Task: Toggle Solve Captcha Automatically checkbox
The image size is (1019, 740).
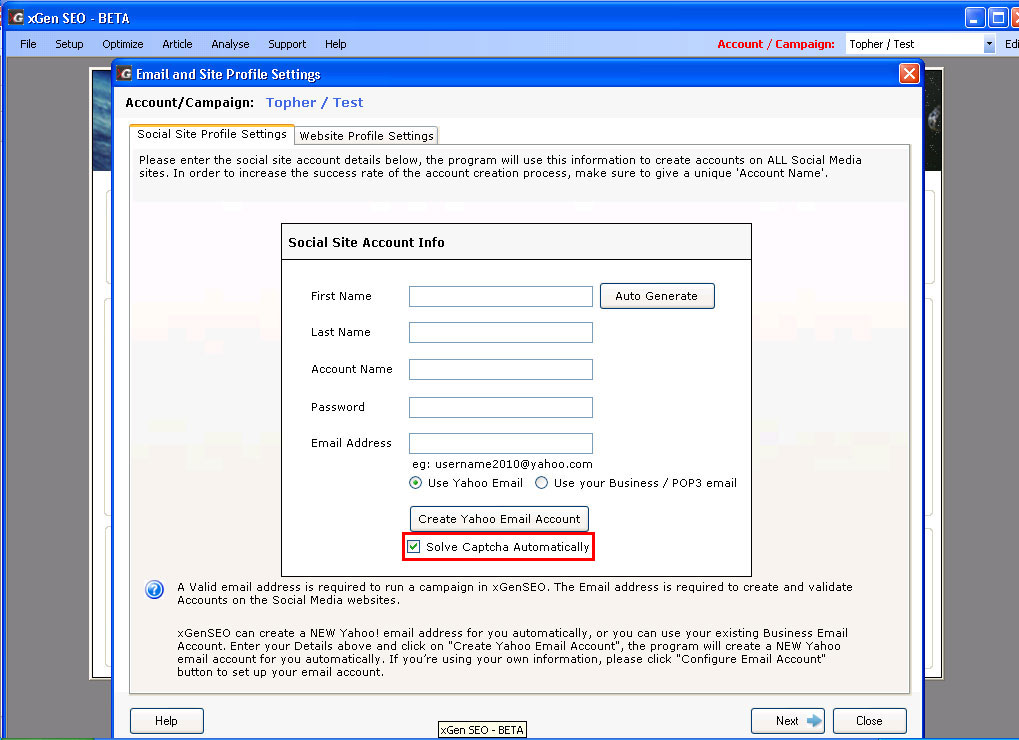Action: pyautogui.click(x=413, y=546)
